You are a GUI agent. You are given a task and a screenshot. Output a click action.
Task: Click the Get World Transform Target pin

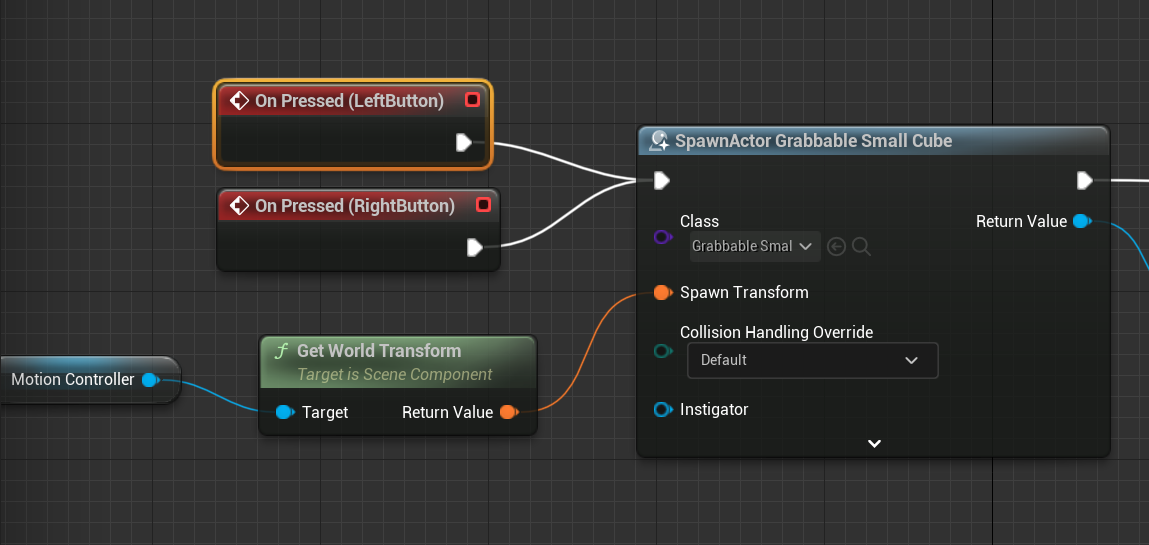pyautogui.click(x=284, y=412)
